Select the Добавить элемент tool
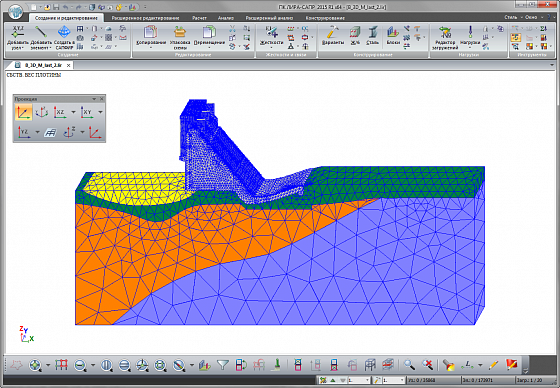 pyautogui.click(x=41, y=38)
